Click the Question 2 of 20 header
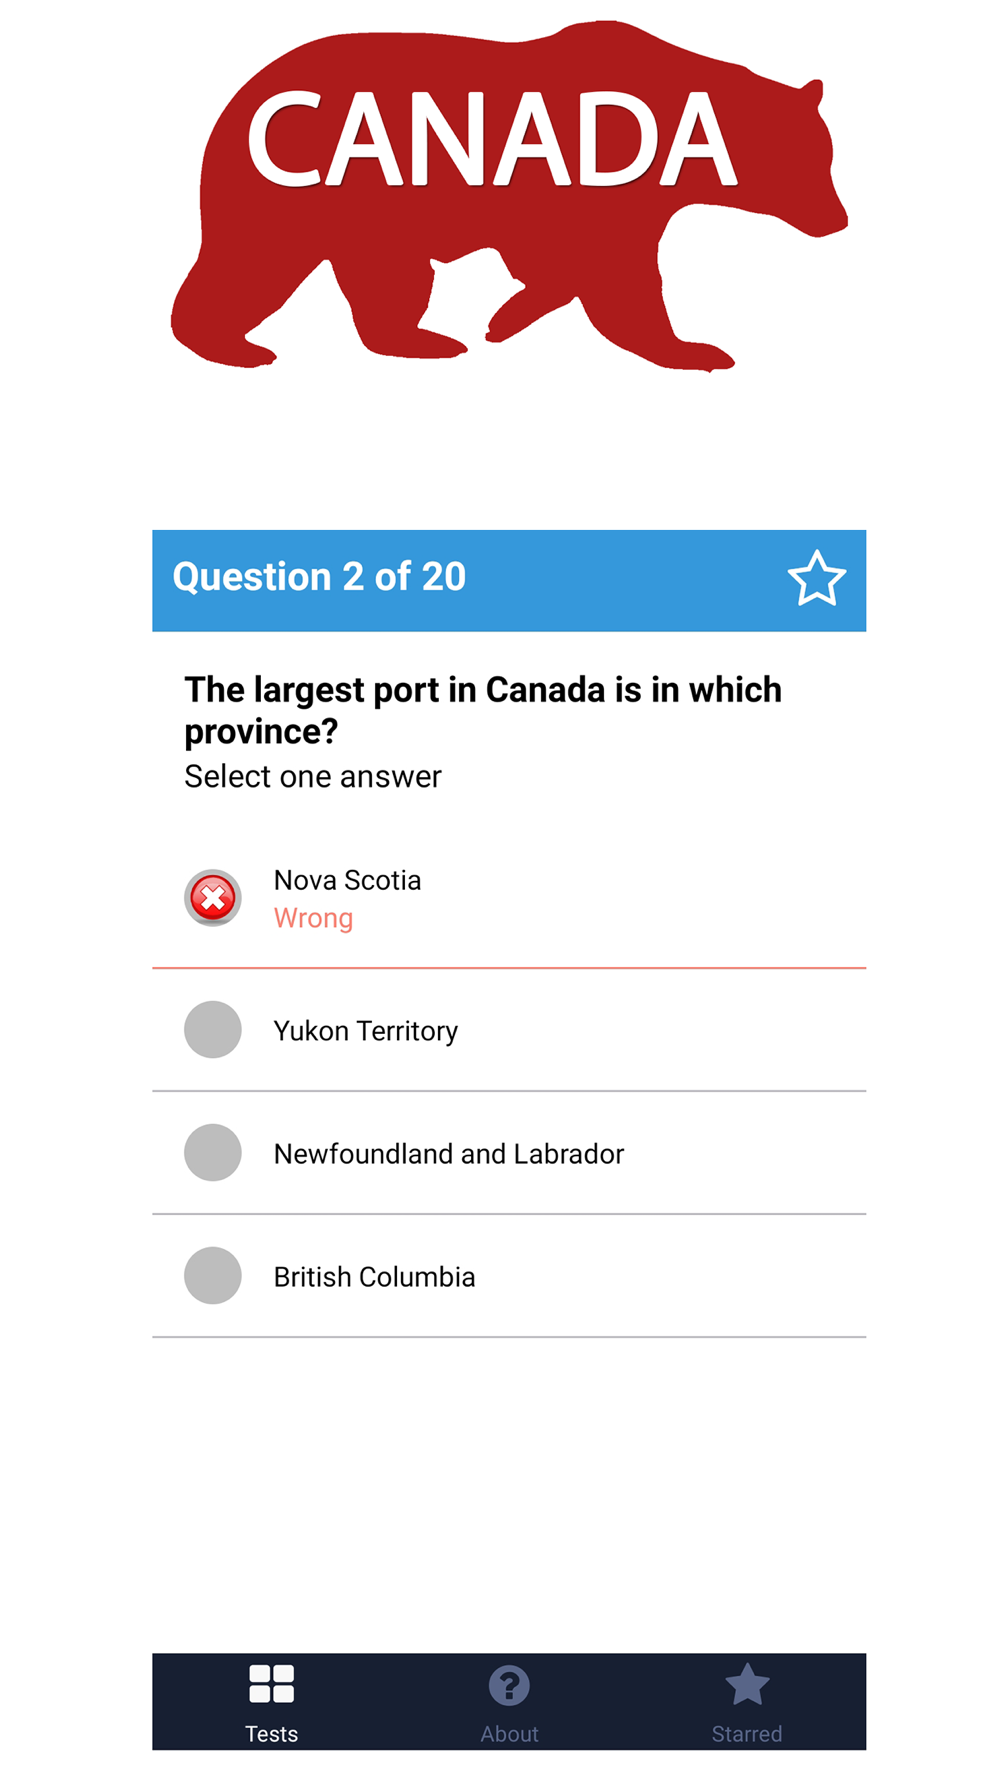This screenshot has height=1778, width=1000. 319,577
